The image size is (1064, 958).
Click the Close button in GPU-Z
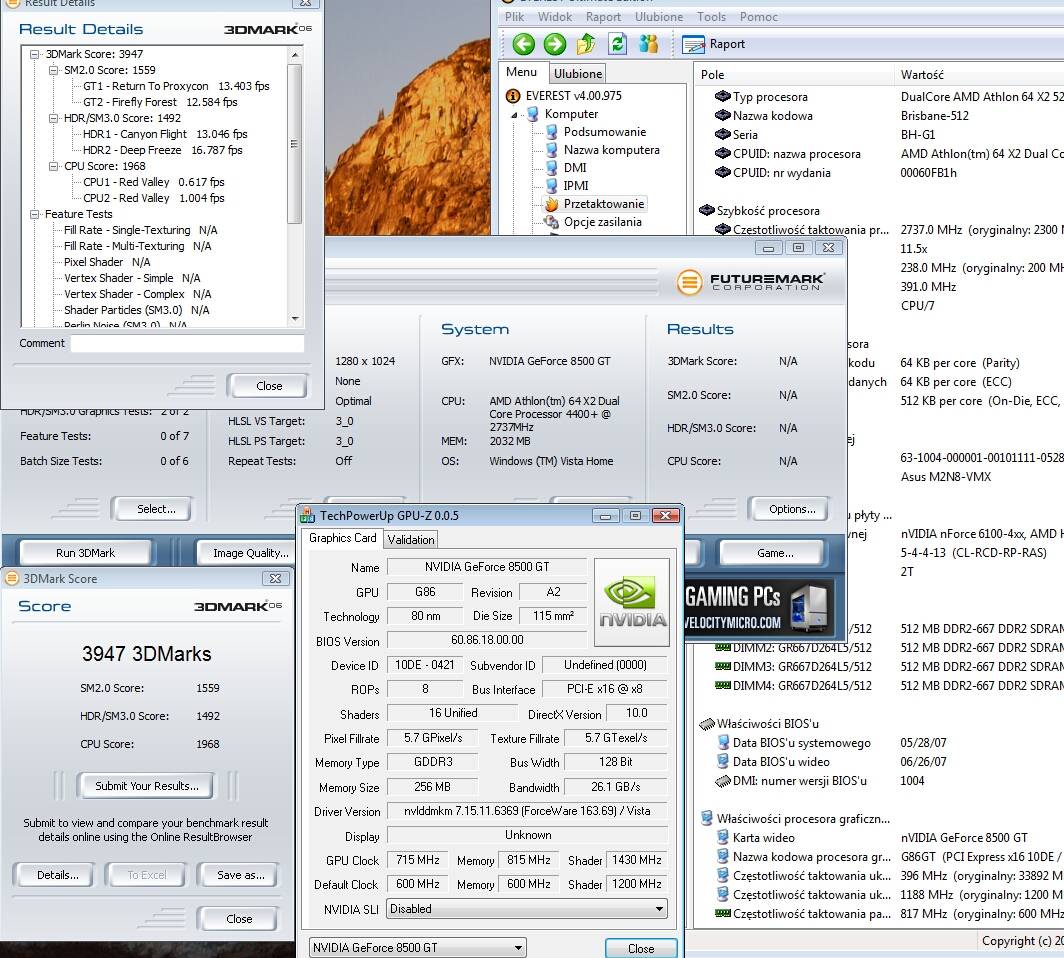coord(641,949)
